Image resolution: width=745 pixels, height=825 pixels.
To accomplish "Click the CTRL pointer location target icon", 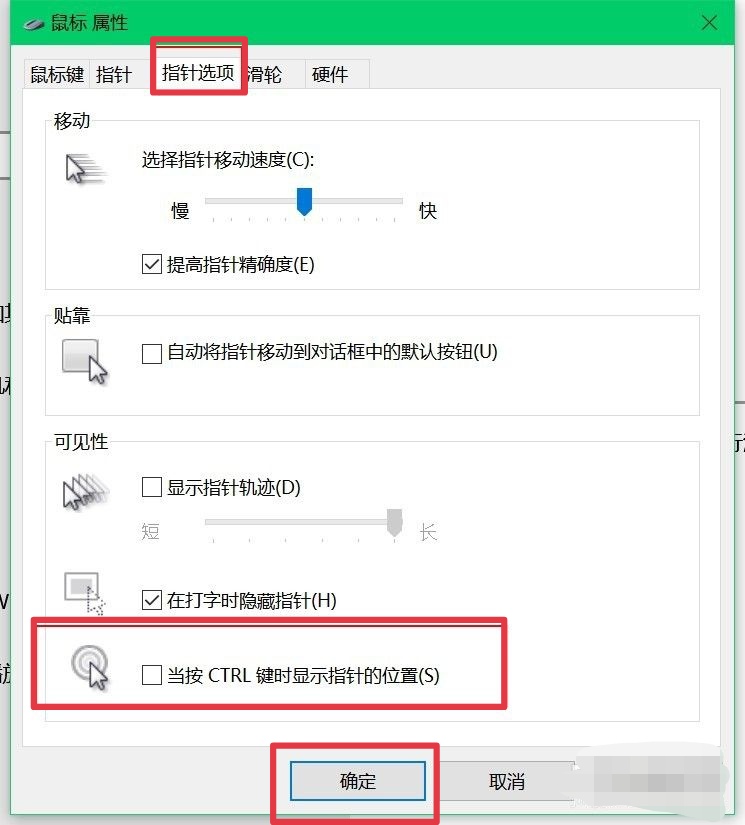I will coord(90,668).
